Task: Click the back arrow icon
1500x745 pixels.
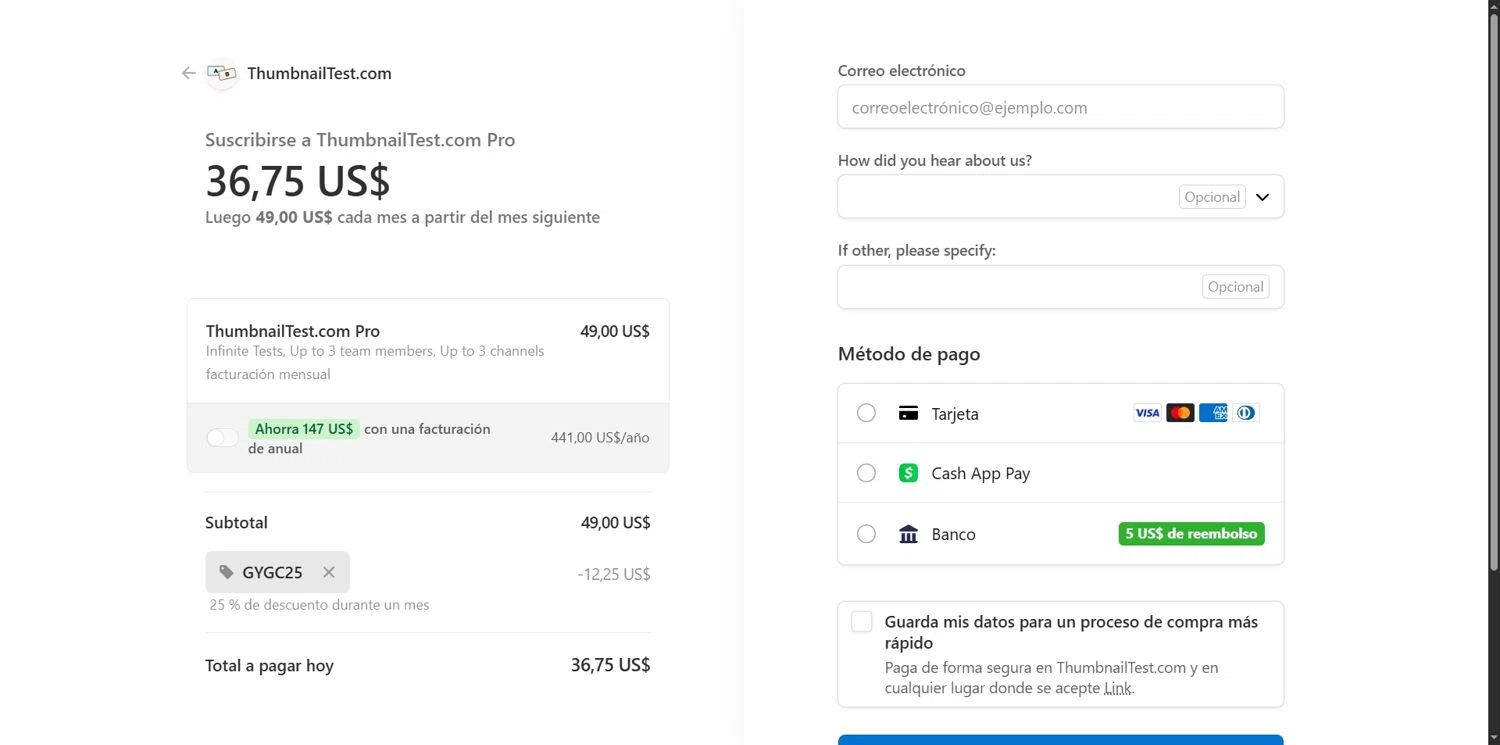Action: click(x=188, y=73)
